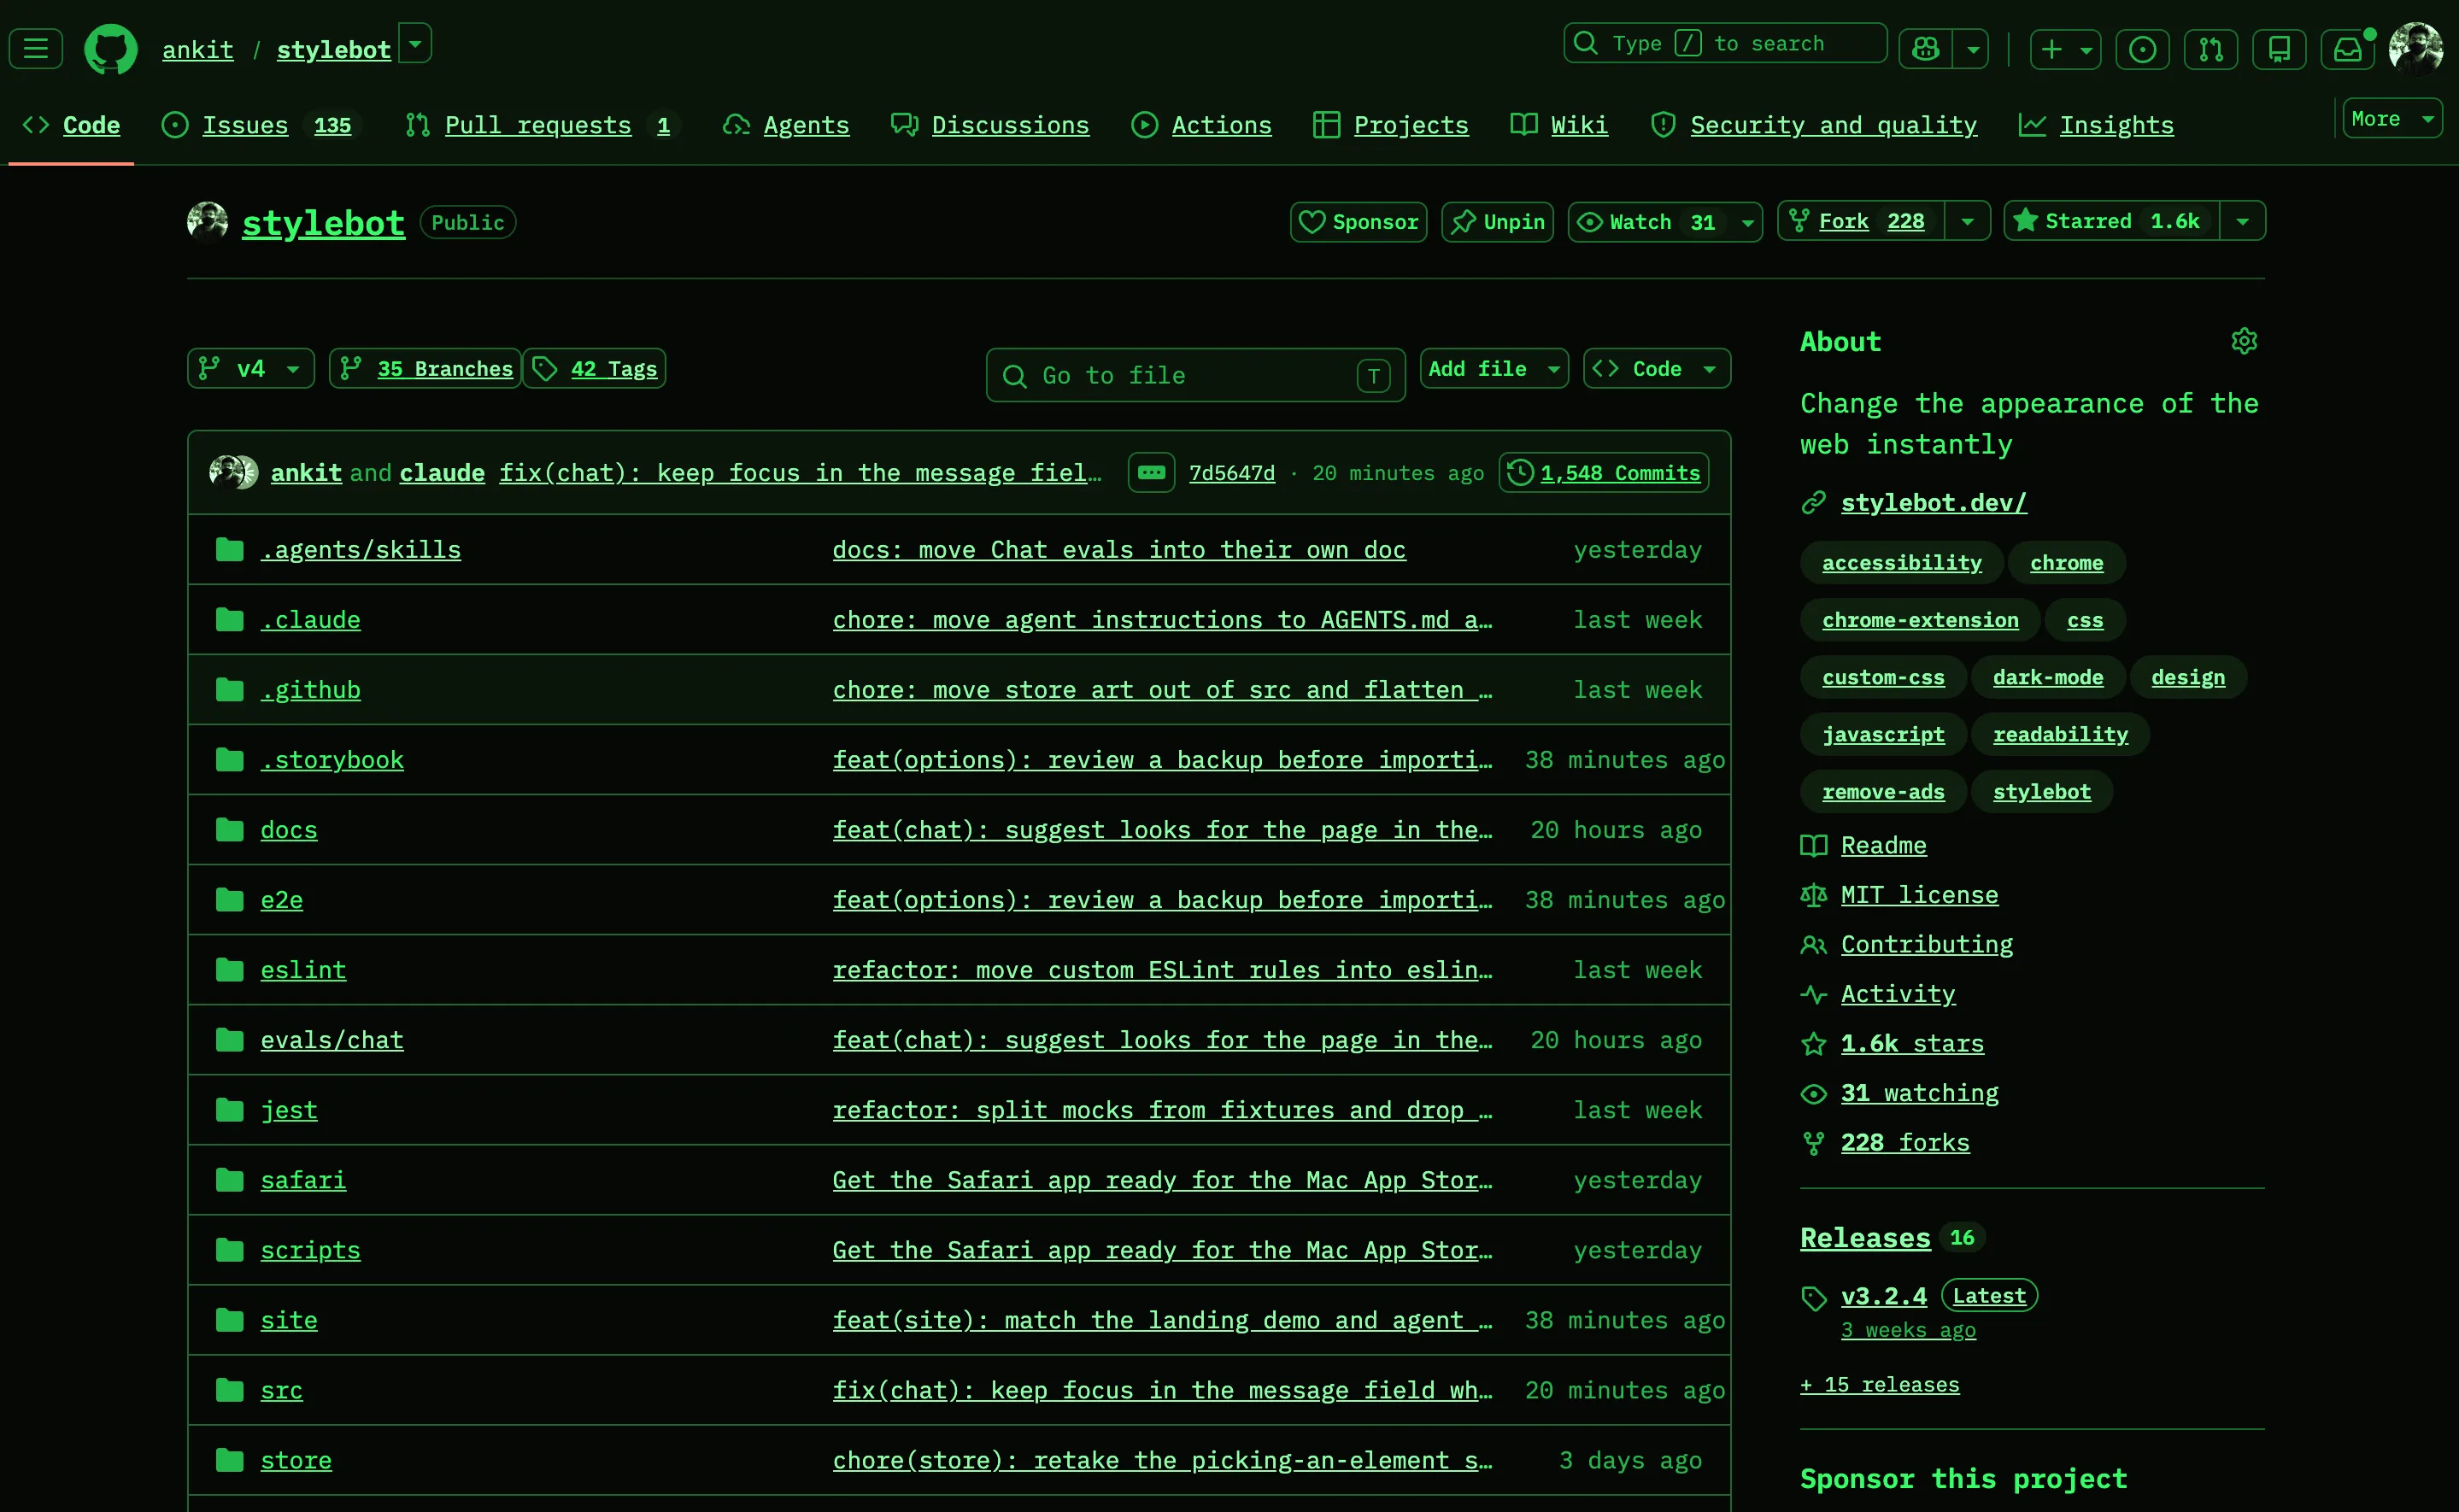Open the MIT license link
2459x1512 pixels.
[x=1919, y=895]
